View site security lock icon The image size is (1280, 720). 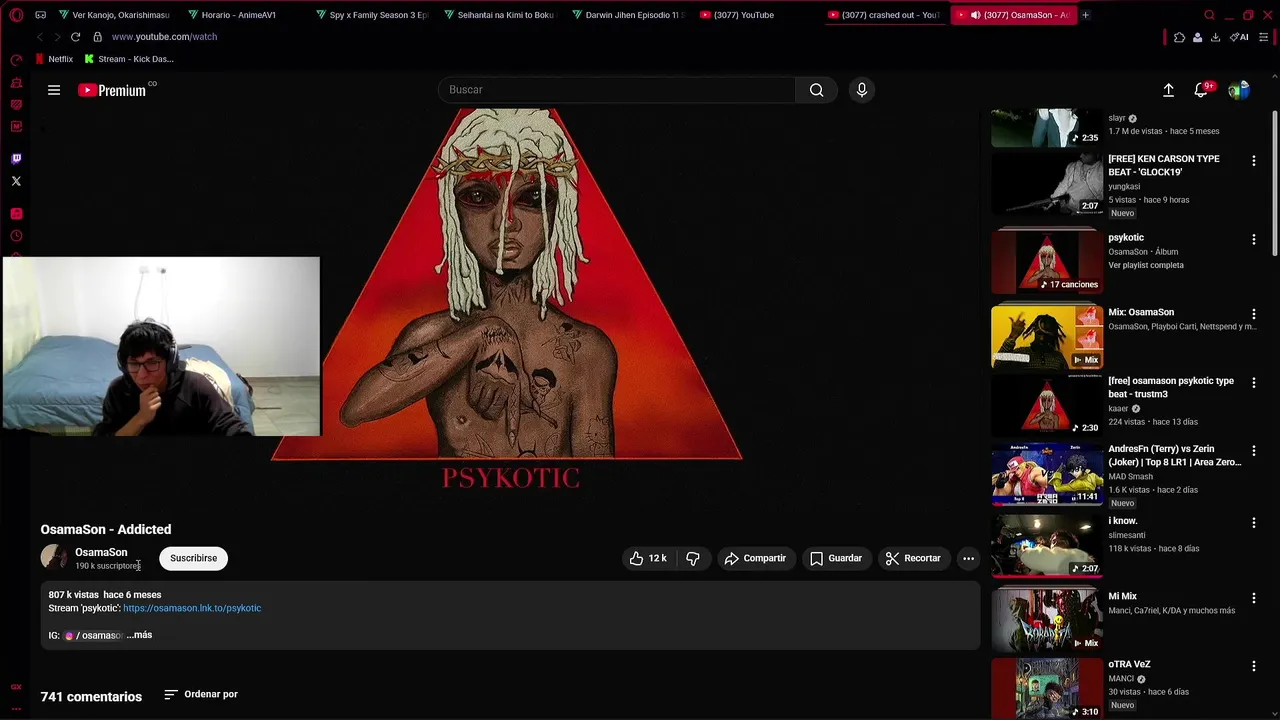click(x=97, y=37)
